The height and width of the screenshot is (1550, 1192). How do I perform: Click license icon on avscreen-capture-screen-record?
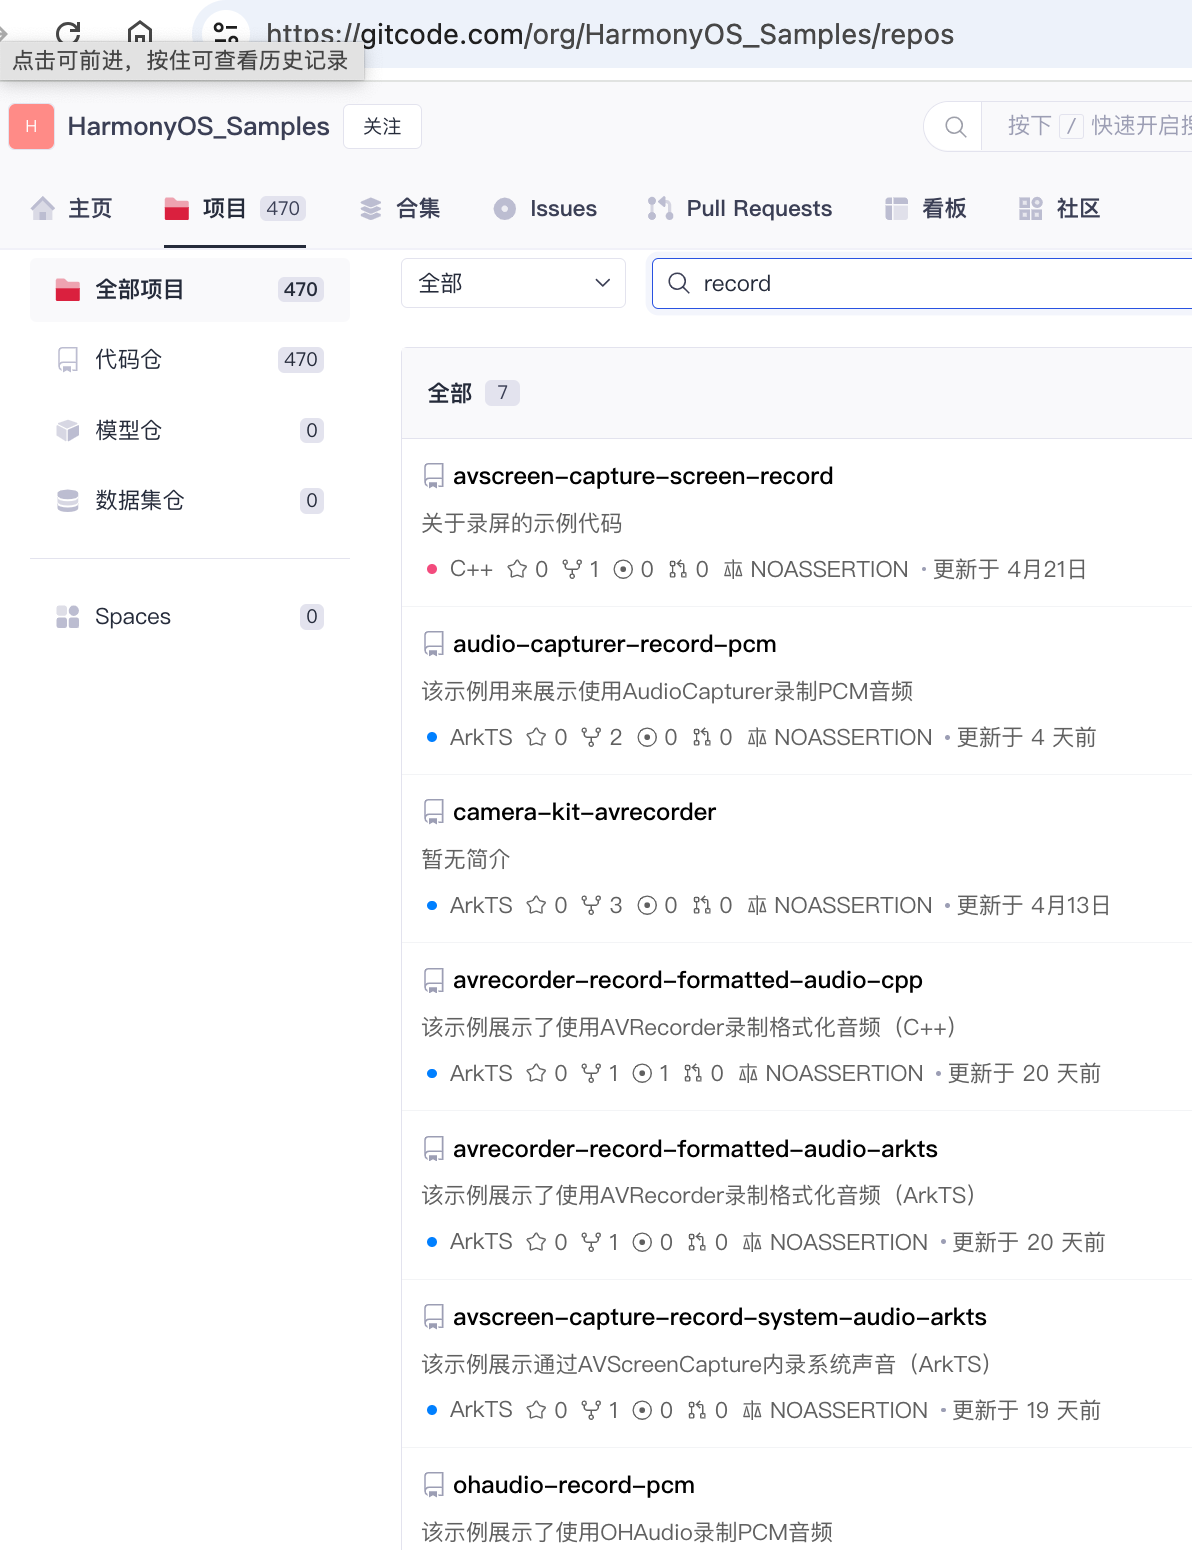pos(733,569)
